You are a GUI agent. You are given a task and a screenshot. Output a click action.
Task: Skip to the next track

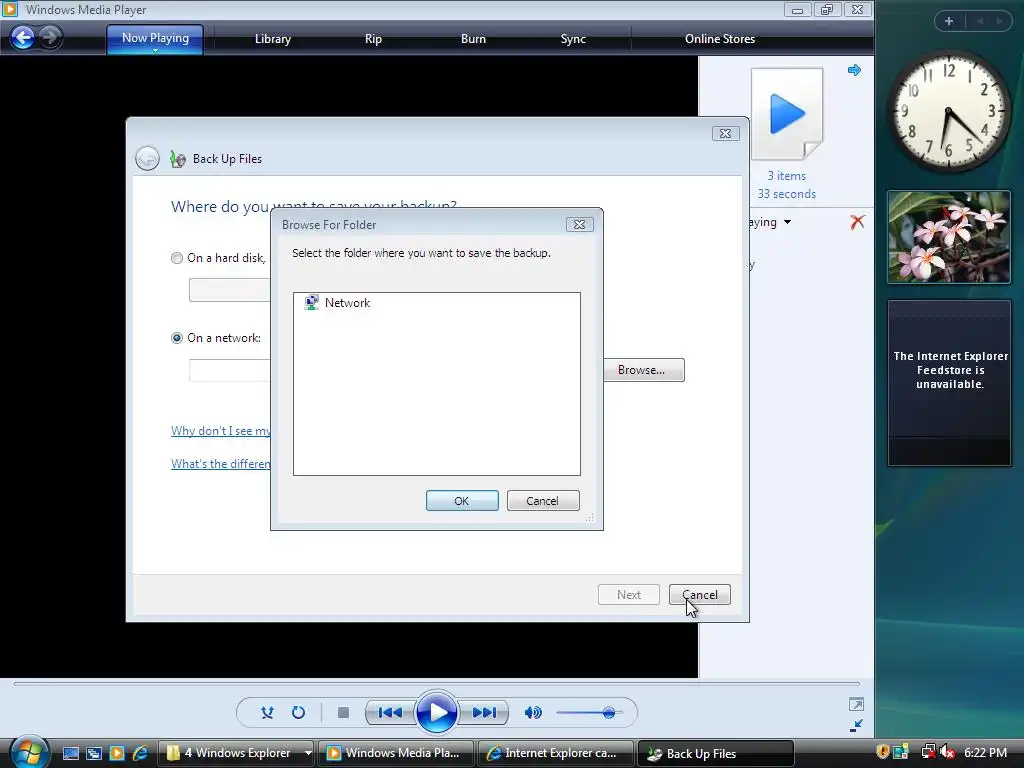484,712
